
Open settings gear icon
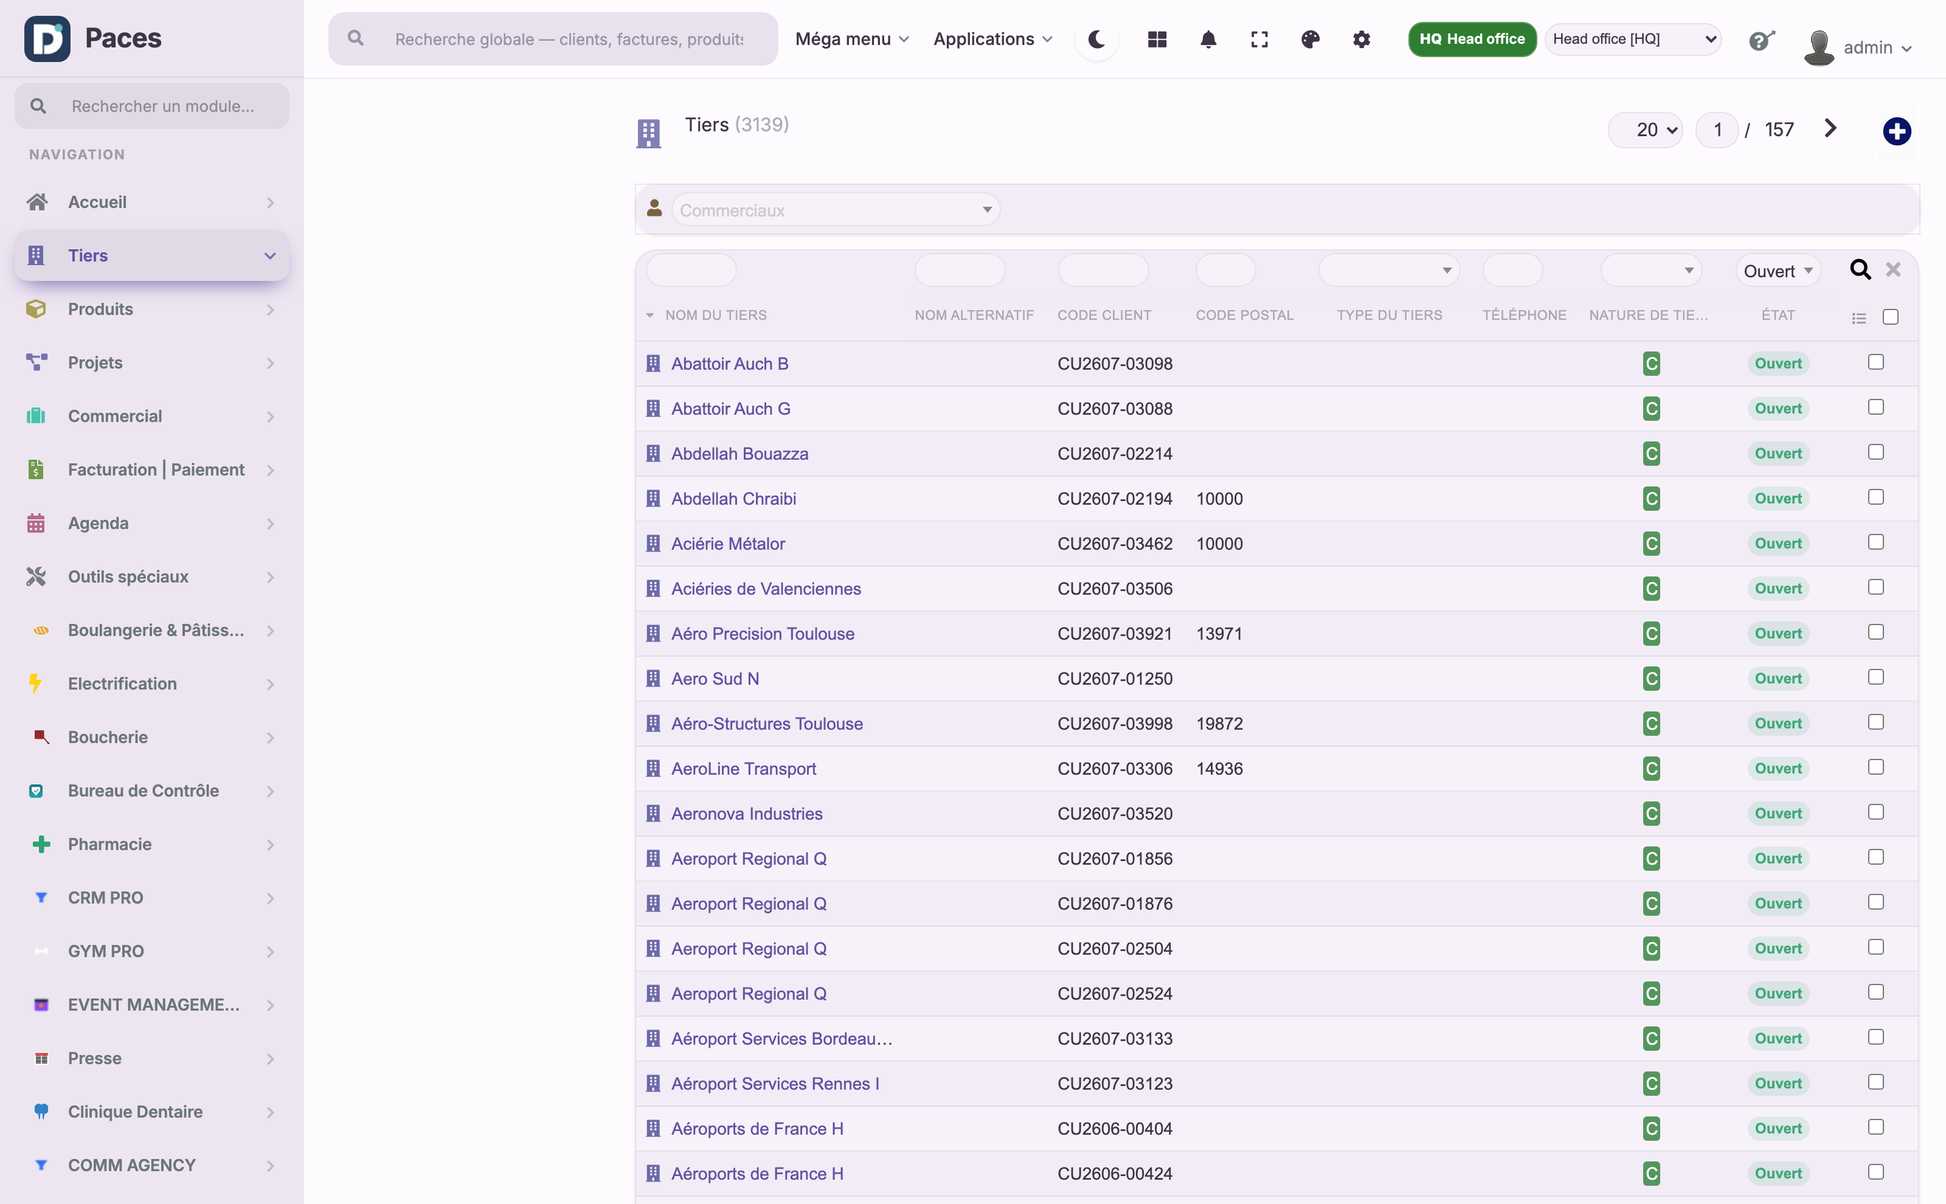[x=1361, y=39]
